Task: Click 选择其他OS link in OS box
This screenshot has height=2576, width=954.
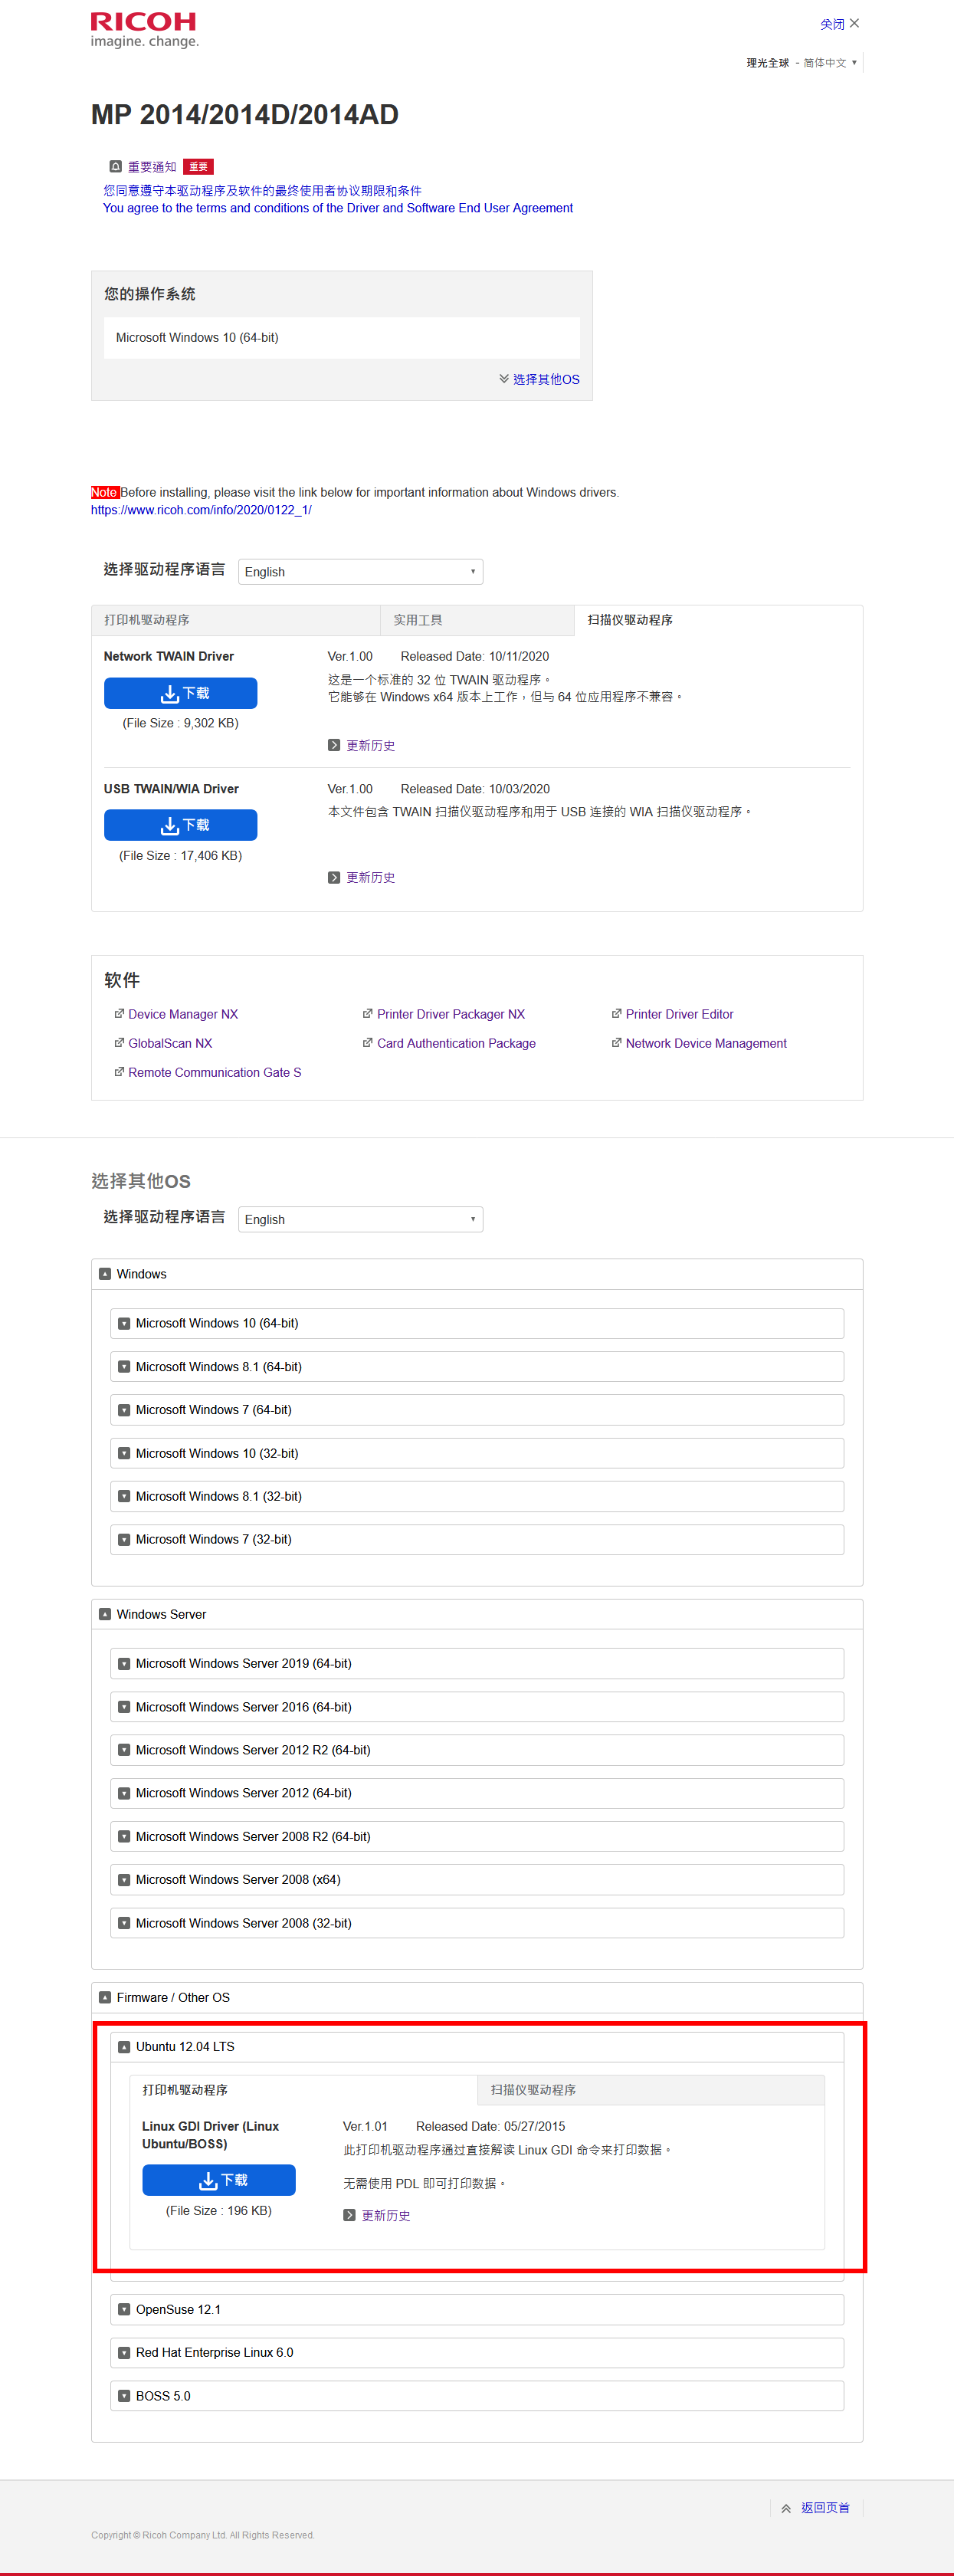Action: point(540,379)
